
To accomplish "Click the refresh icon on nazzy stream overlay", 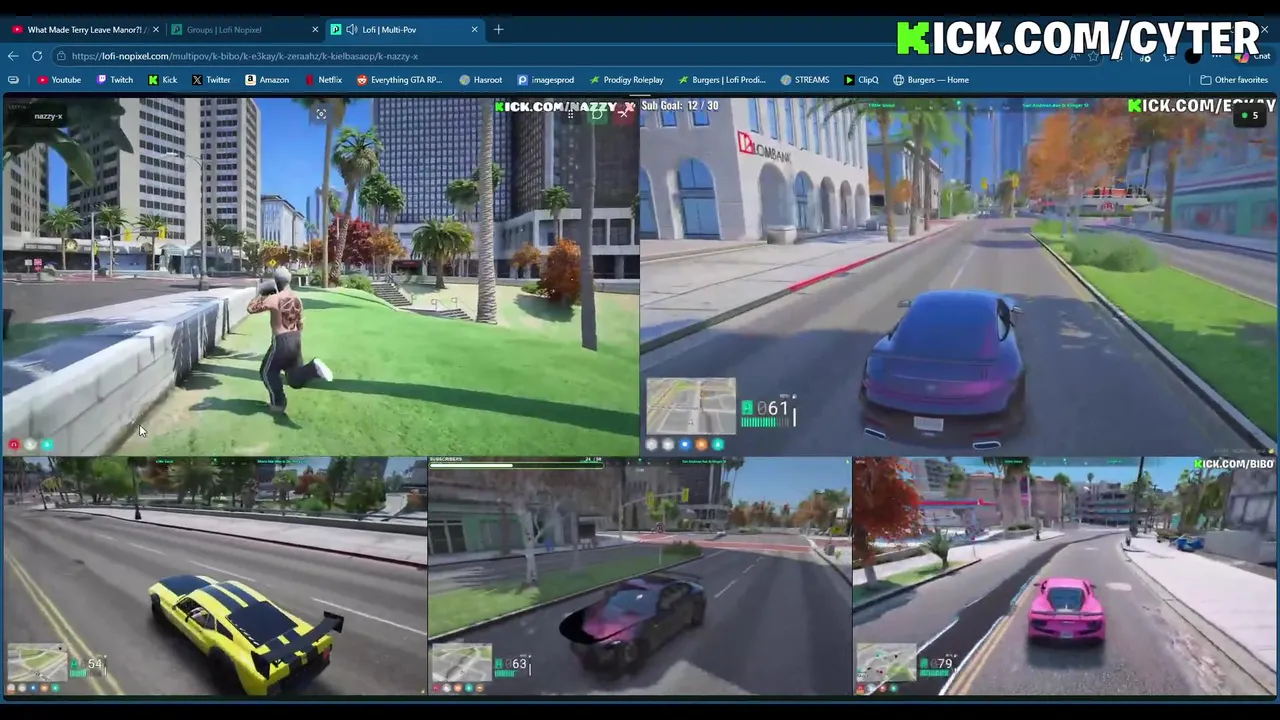I will (596, 114).
